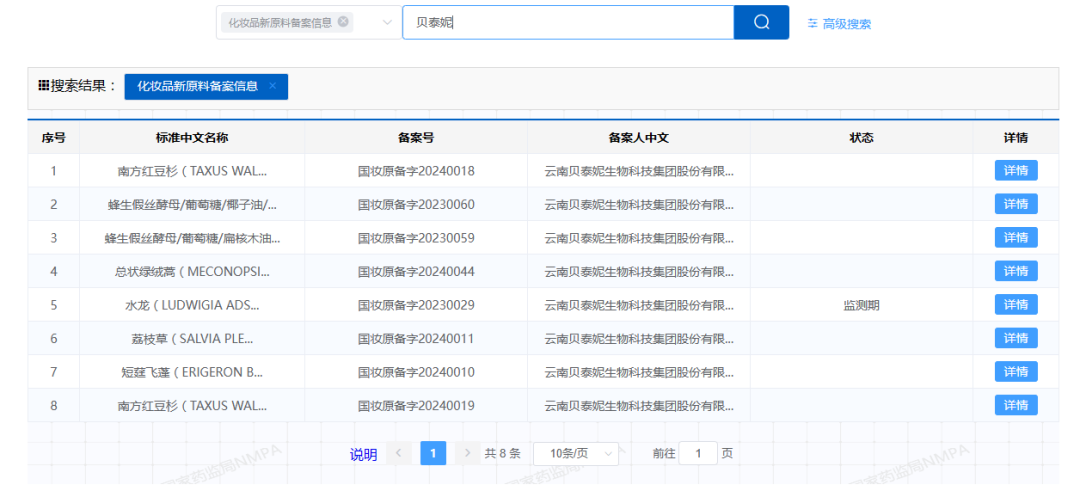Open 详情 for 国妆原备字20240019
This screenshot has height=497, width=1080.
pyautogui.click(x=1016, y=405)
